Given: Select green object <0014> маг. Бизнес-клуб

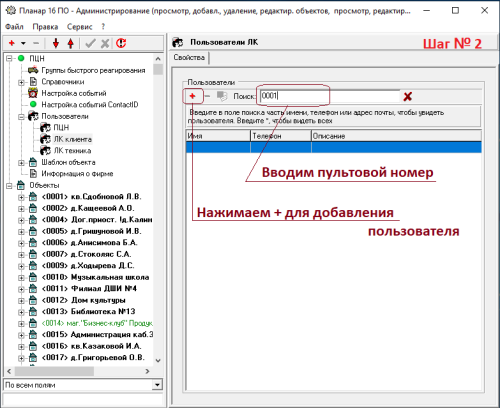Looking at the screenshot, I should (x=97, y=323).
